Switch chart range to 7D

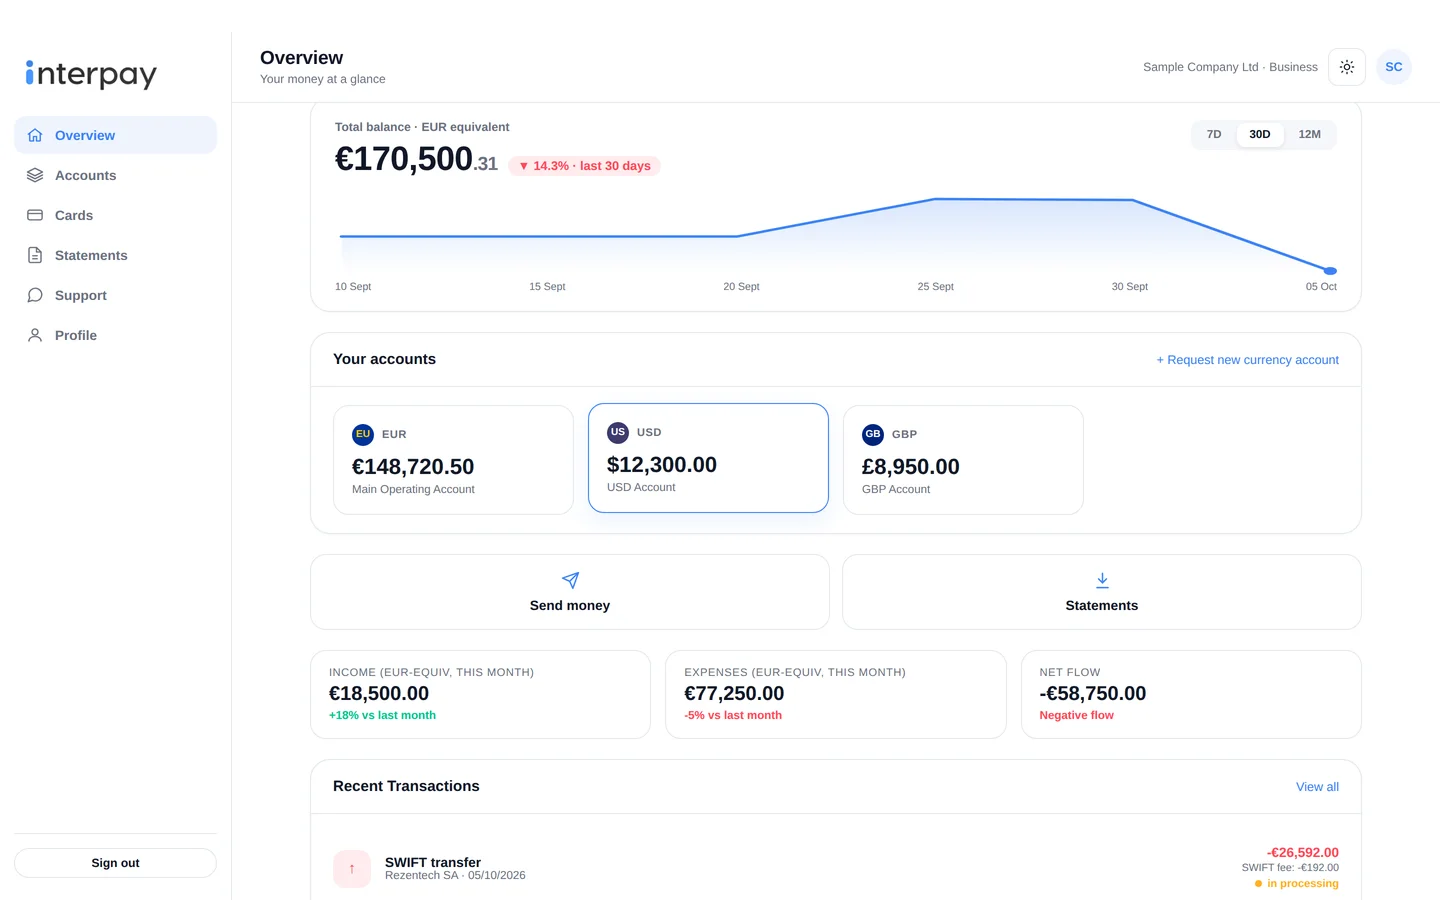(1214, 134)
